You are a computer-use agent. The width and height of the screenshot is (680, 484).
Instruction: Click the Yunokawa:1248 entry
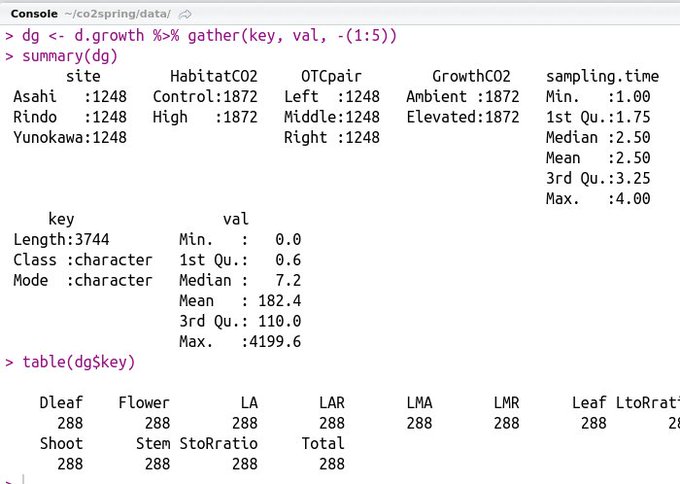(x=70, y=137)
